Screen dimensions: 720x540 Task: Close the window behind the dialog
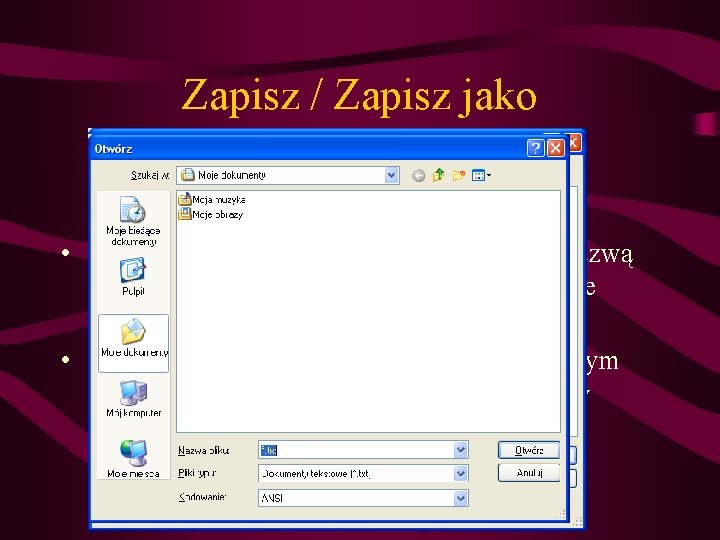(574, 143)
